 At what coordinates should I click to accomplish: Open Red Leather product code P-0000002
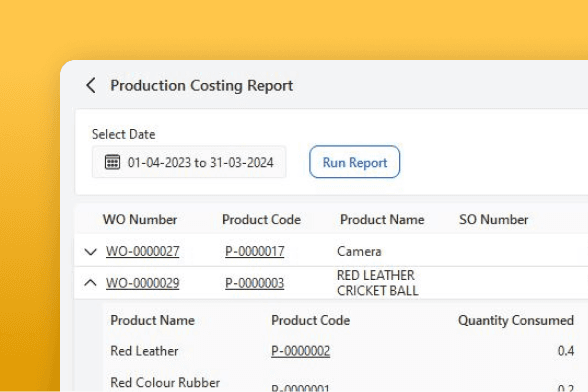(300, 351)
